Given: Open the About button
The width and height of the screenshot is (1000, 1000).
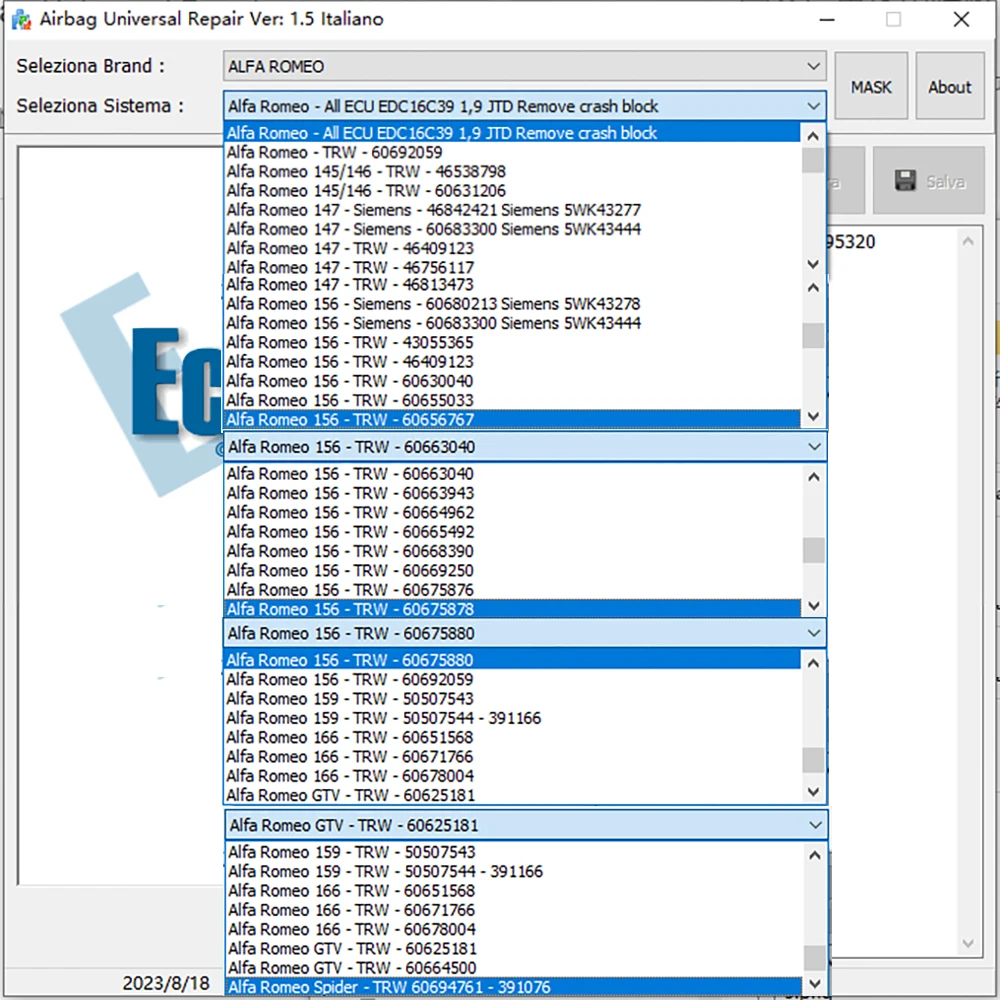Looking at the screenshot, I should [x=950, y=86].
